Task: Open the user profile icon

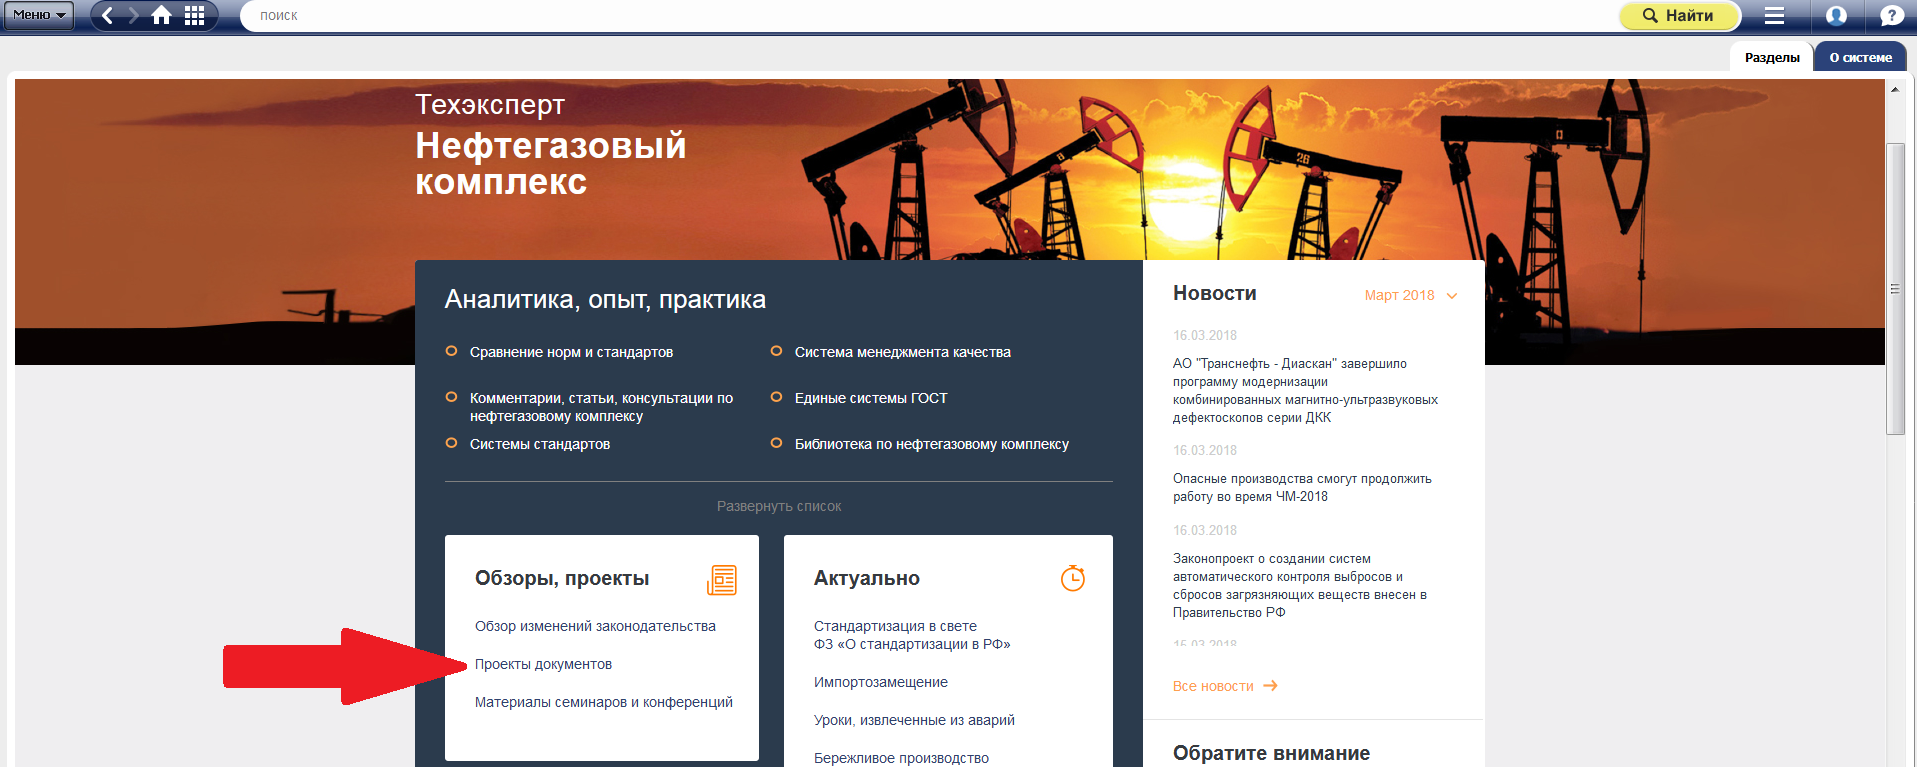Action: (x=1836, y=15)
